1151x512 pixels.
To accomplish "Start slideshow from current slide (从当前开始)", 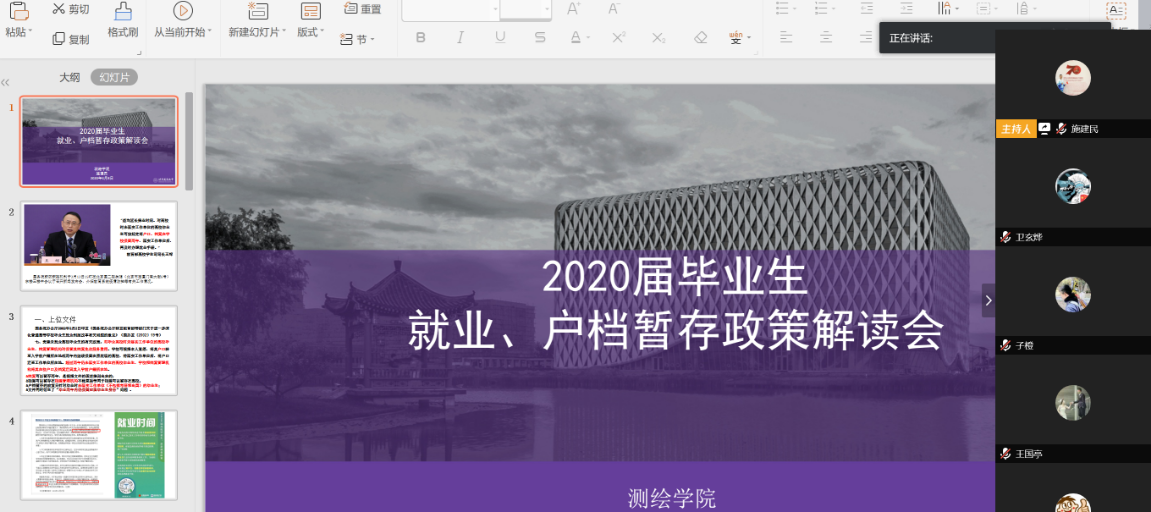I will pyautogui.click(x=182, y=12).
